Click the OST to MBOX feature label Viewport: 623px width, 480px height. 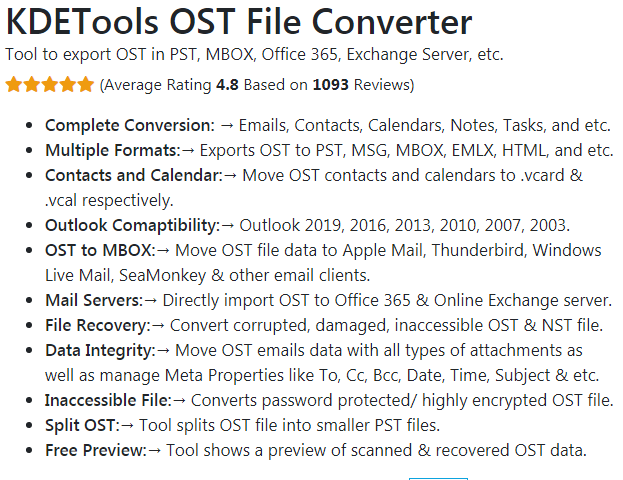click(x=100, y=251)
